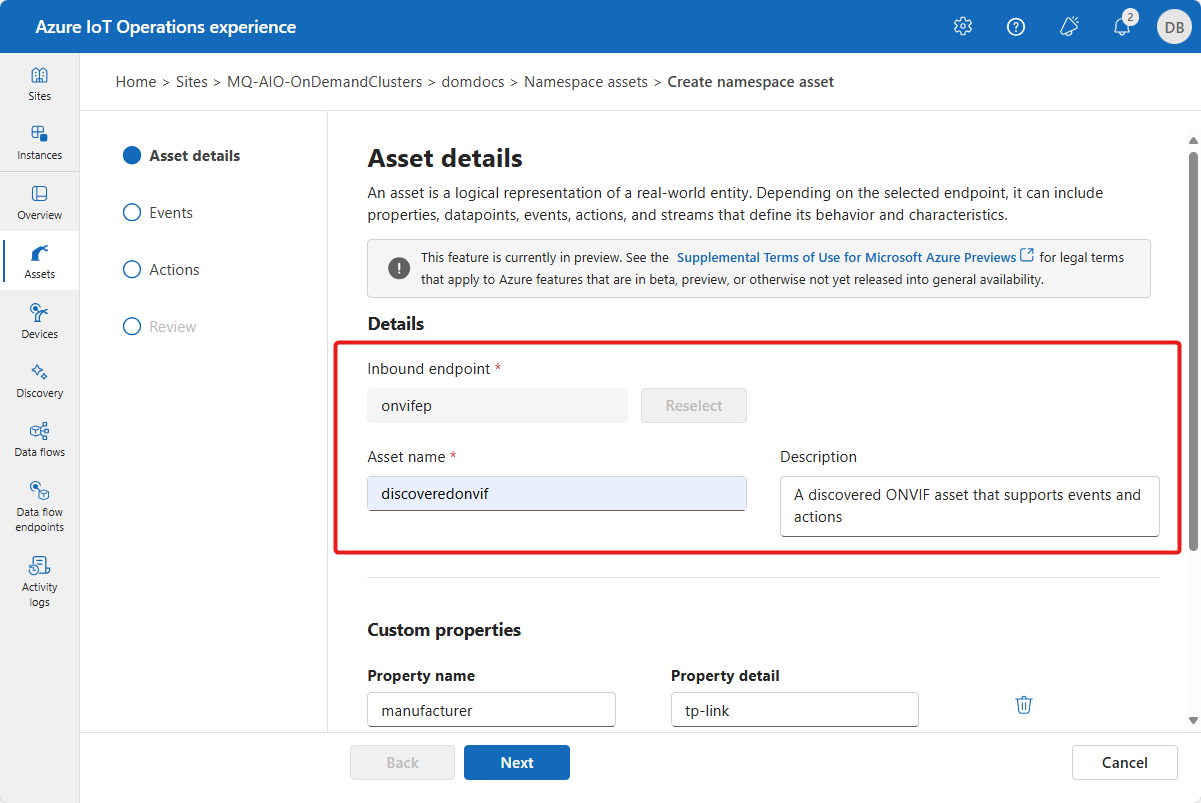Open Data flow endpoints in sidebar

point(39,507)
